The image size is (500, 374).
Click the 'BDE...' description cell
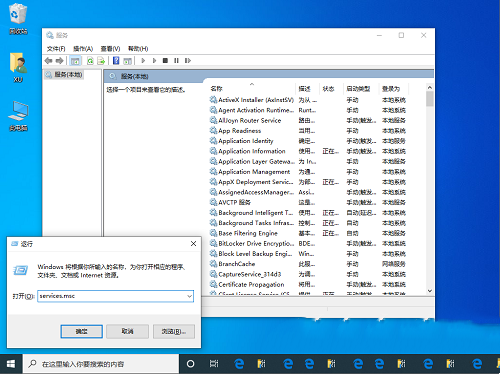307,243
